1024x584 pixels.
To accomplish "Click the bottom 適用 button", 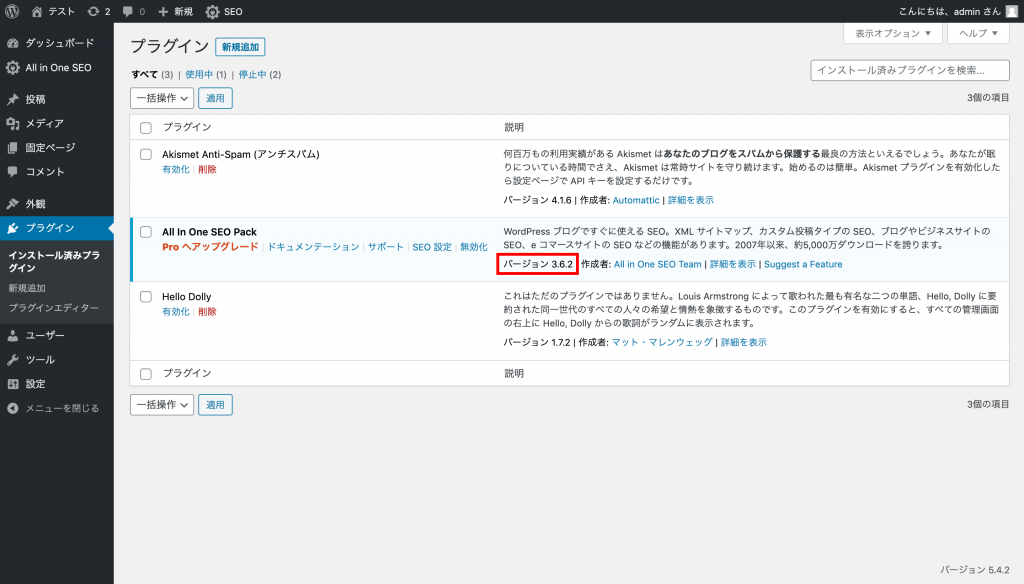I will pos(216,405).
